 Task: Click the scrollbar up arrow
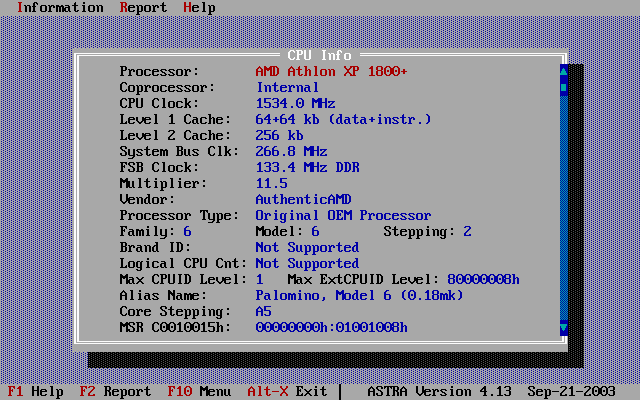pos(564,71)
